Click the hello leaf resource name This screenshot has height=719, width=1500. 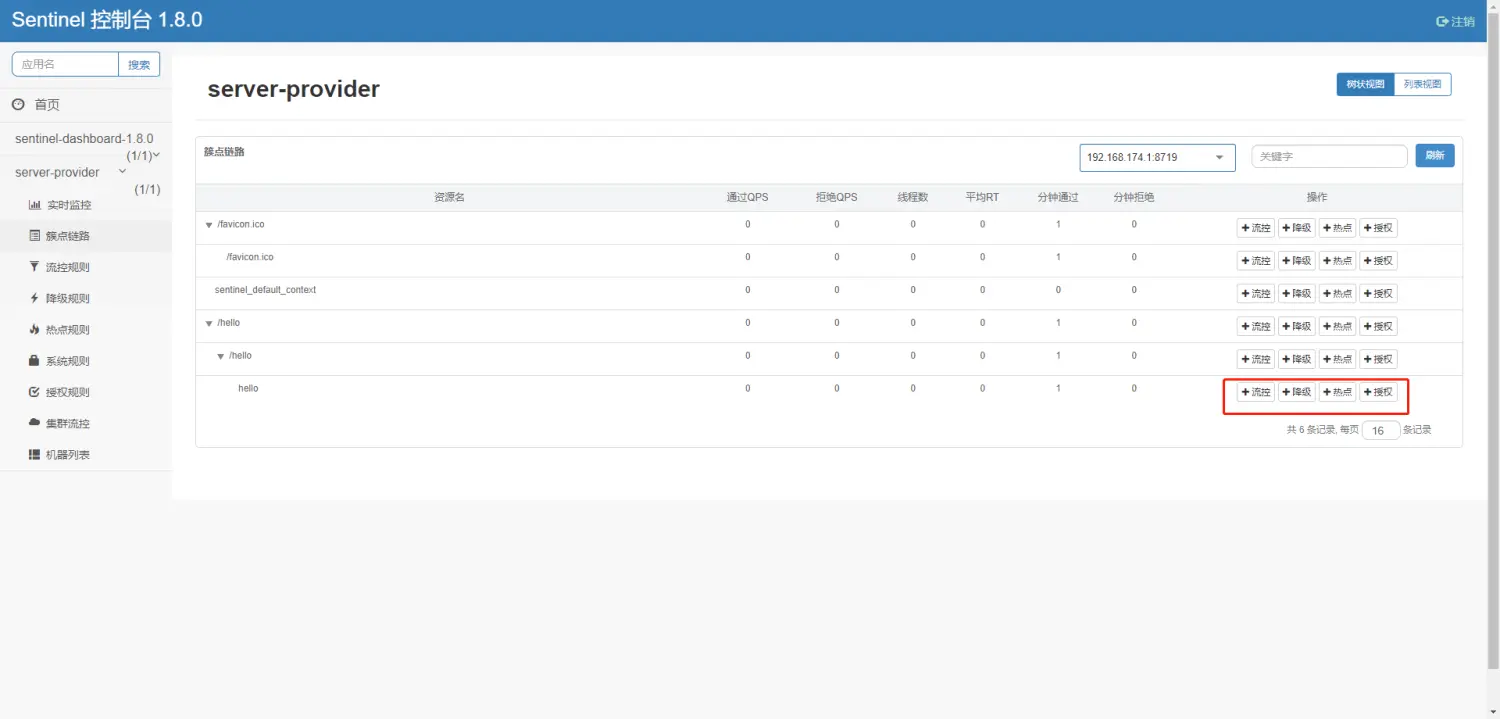coord(248,388)
